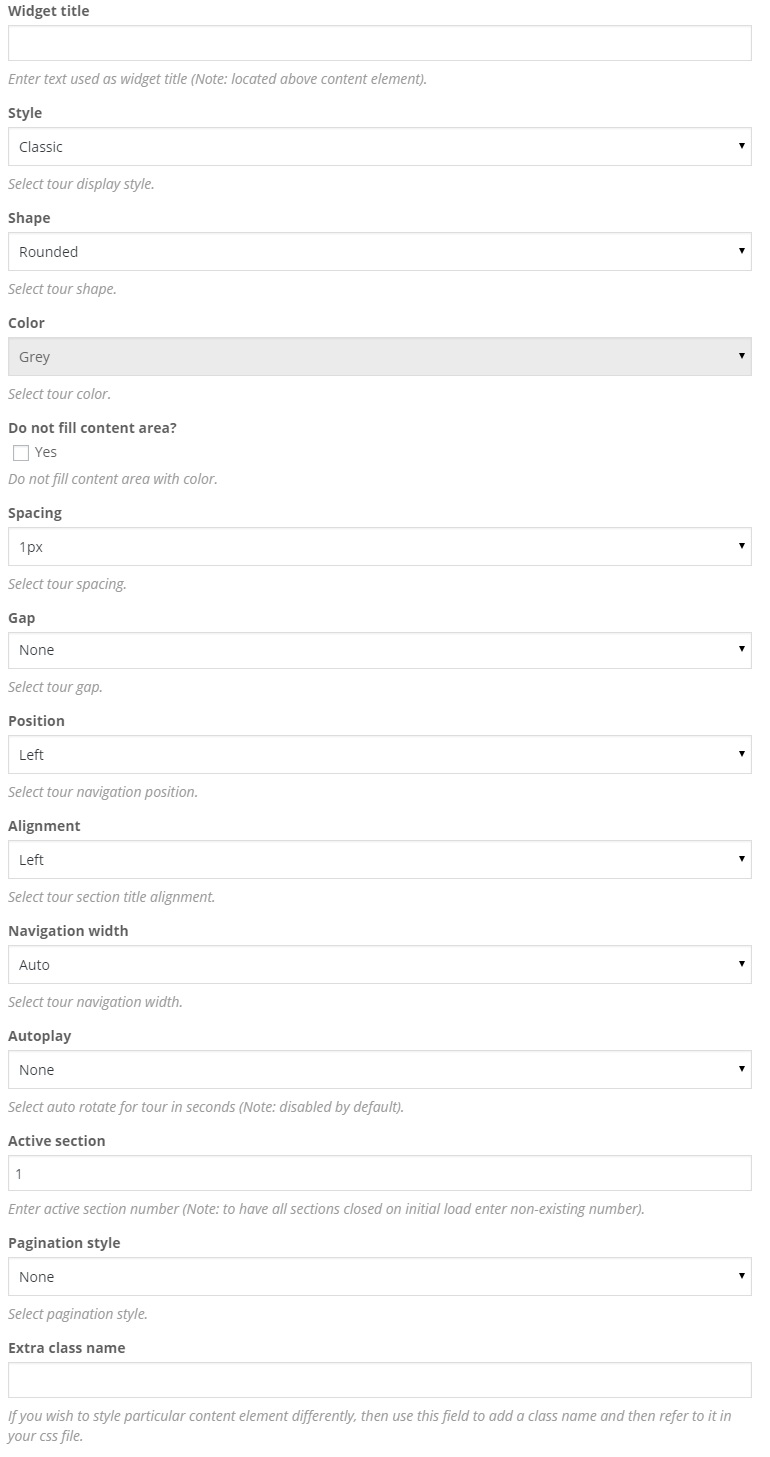770x1457 pixels.
Task: Click the Active section number field
Action: [x=379, y=1173]
